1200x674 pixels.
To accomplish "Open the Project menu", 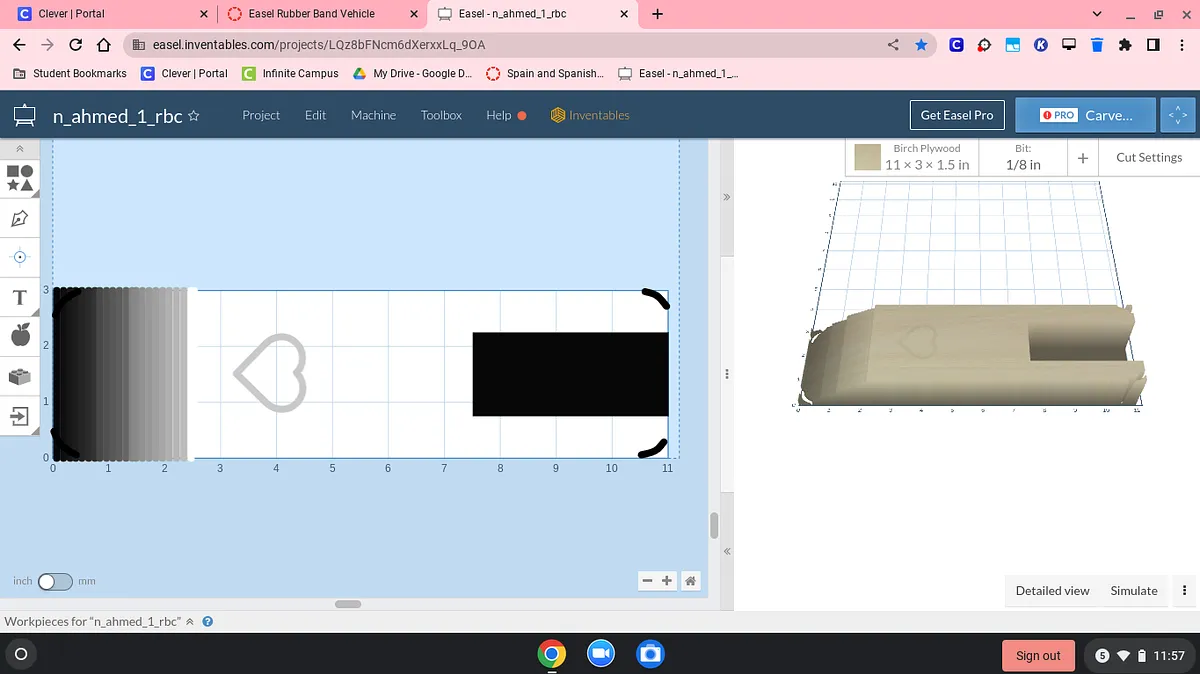I will 261,115.
